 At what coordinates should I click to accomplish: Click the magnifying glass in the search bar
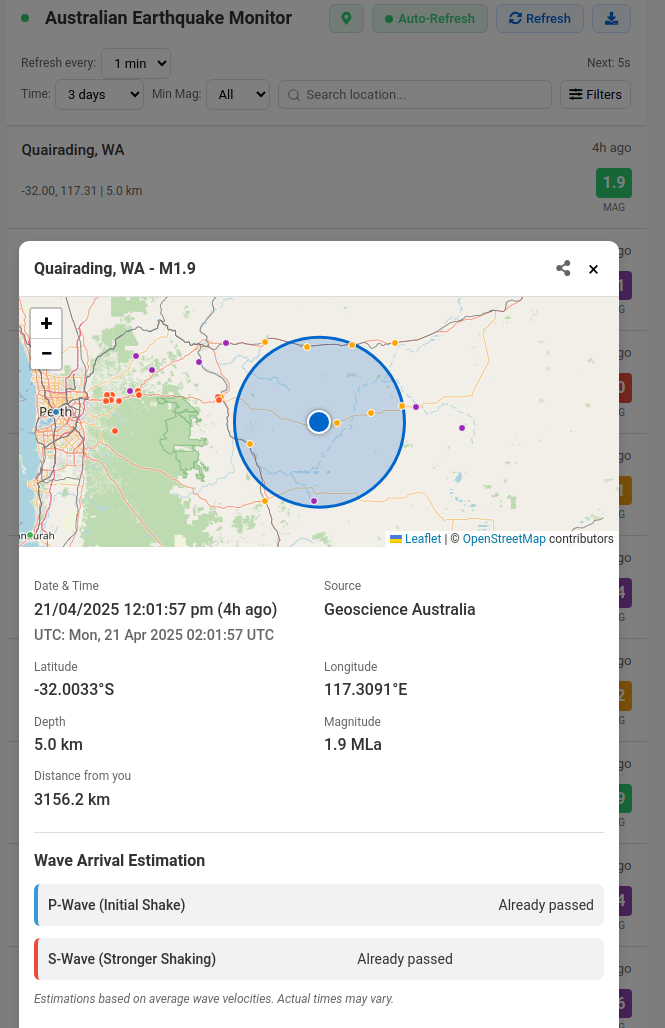click(293, 94)
